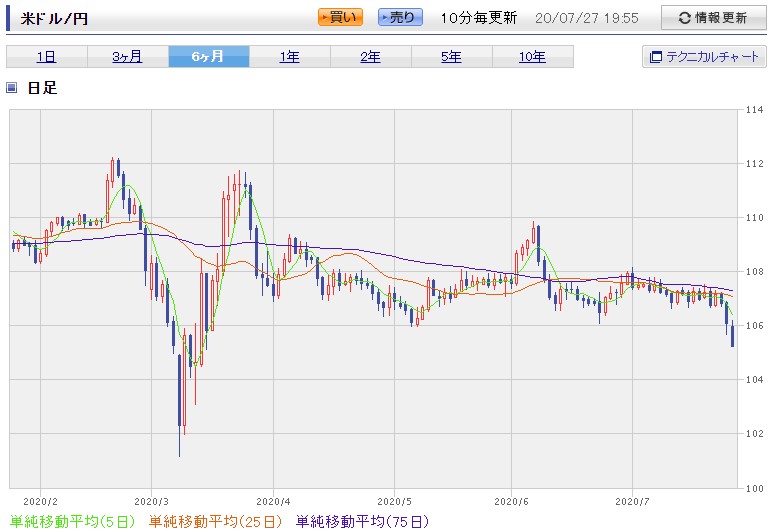Click the refresh arrows icon in 情報更新
The width and height of the screenshot is (773, 531).
pos(684,18)
